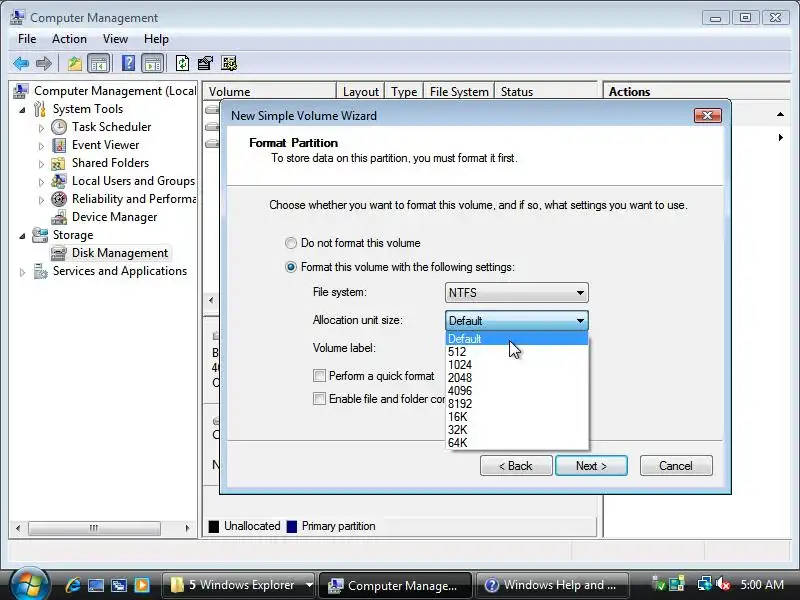Open the View menu
The height and width of the screenshot is (600, 800).
(x=115, y=39)
